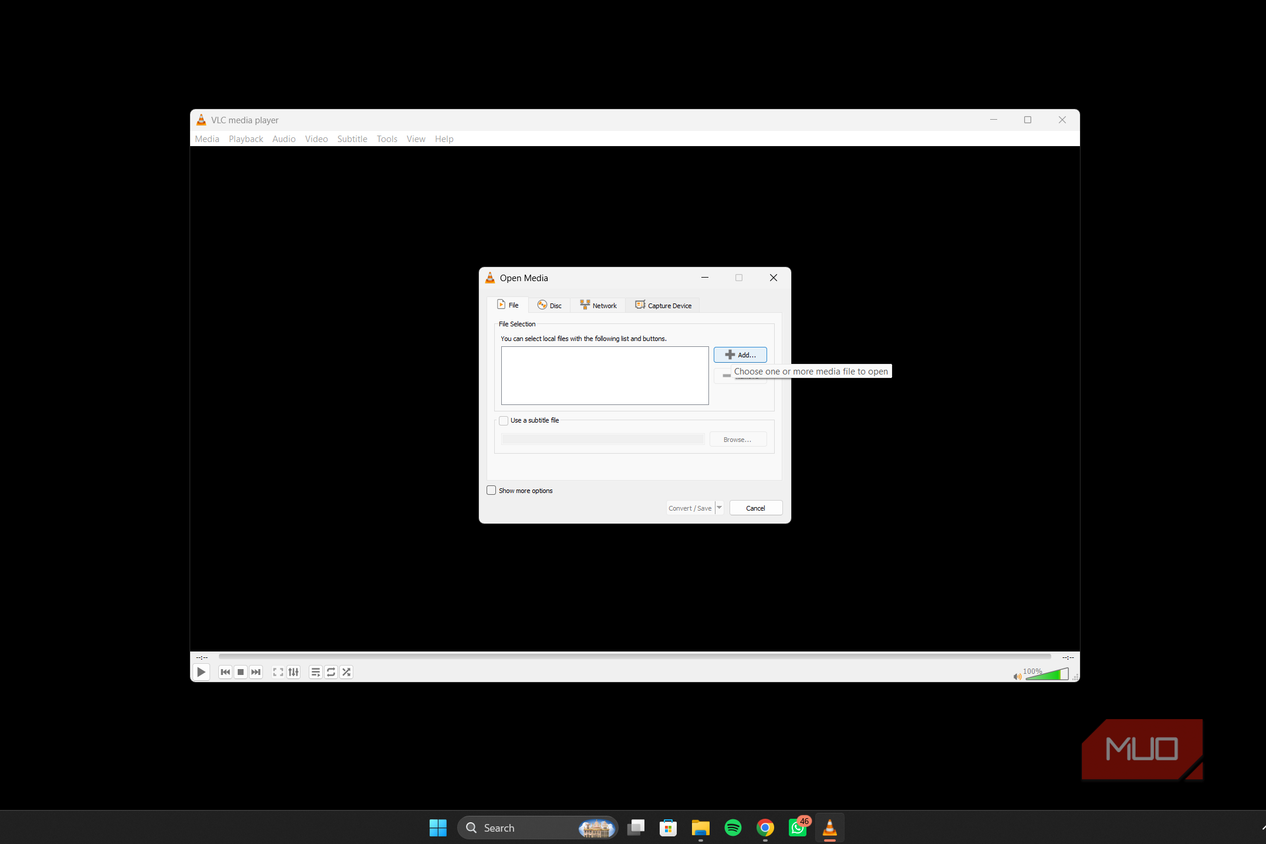Click the subtitle Browse... button
1266x844 pixels.
[x=737, y=439]
